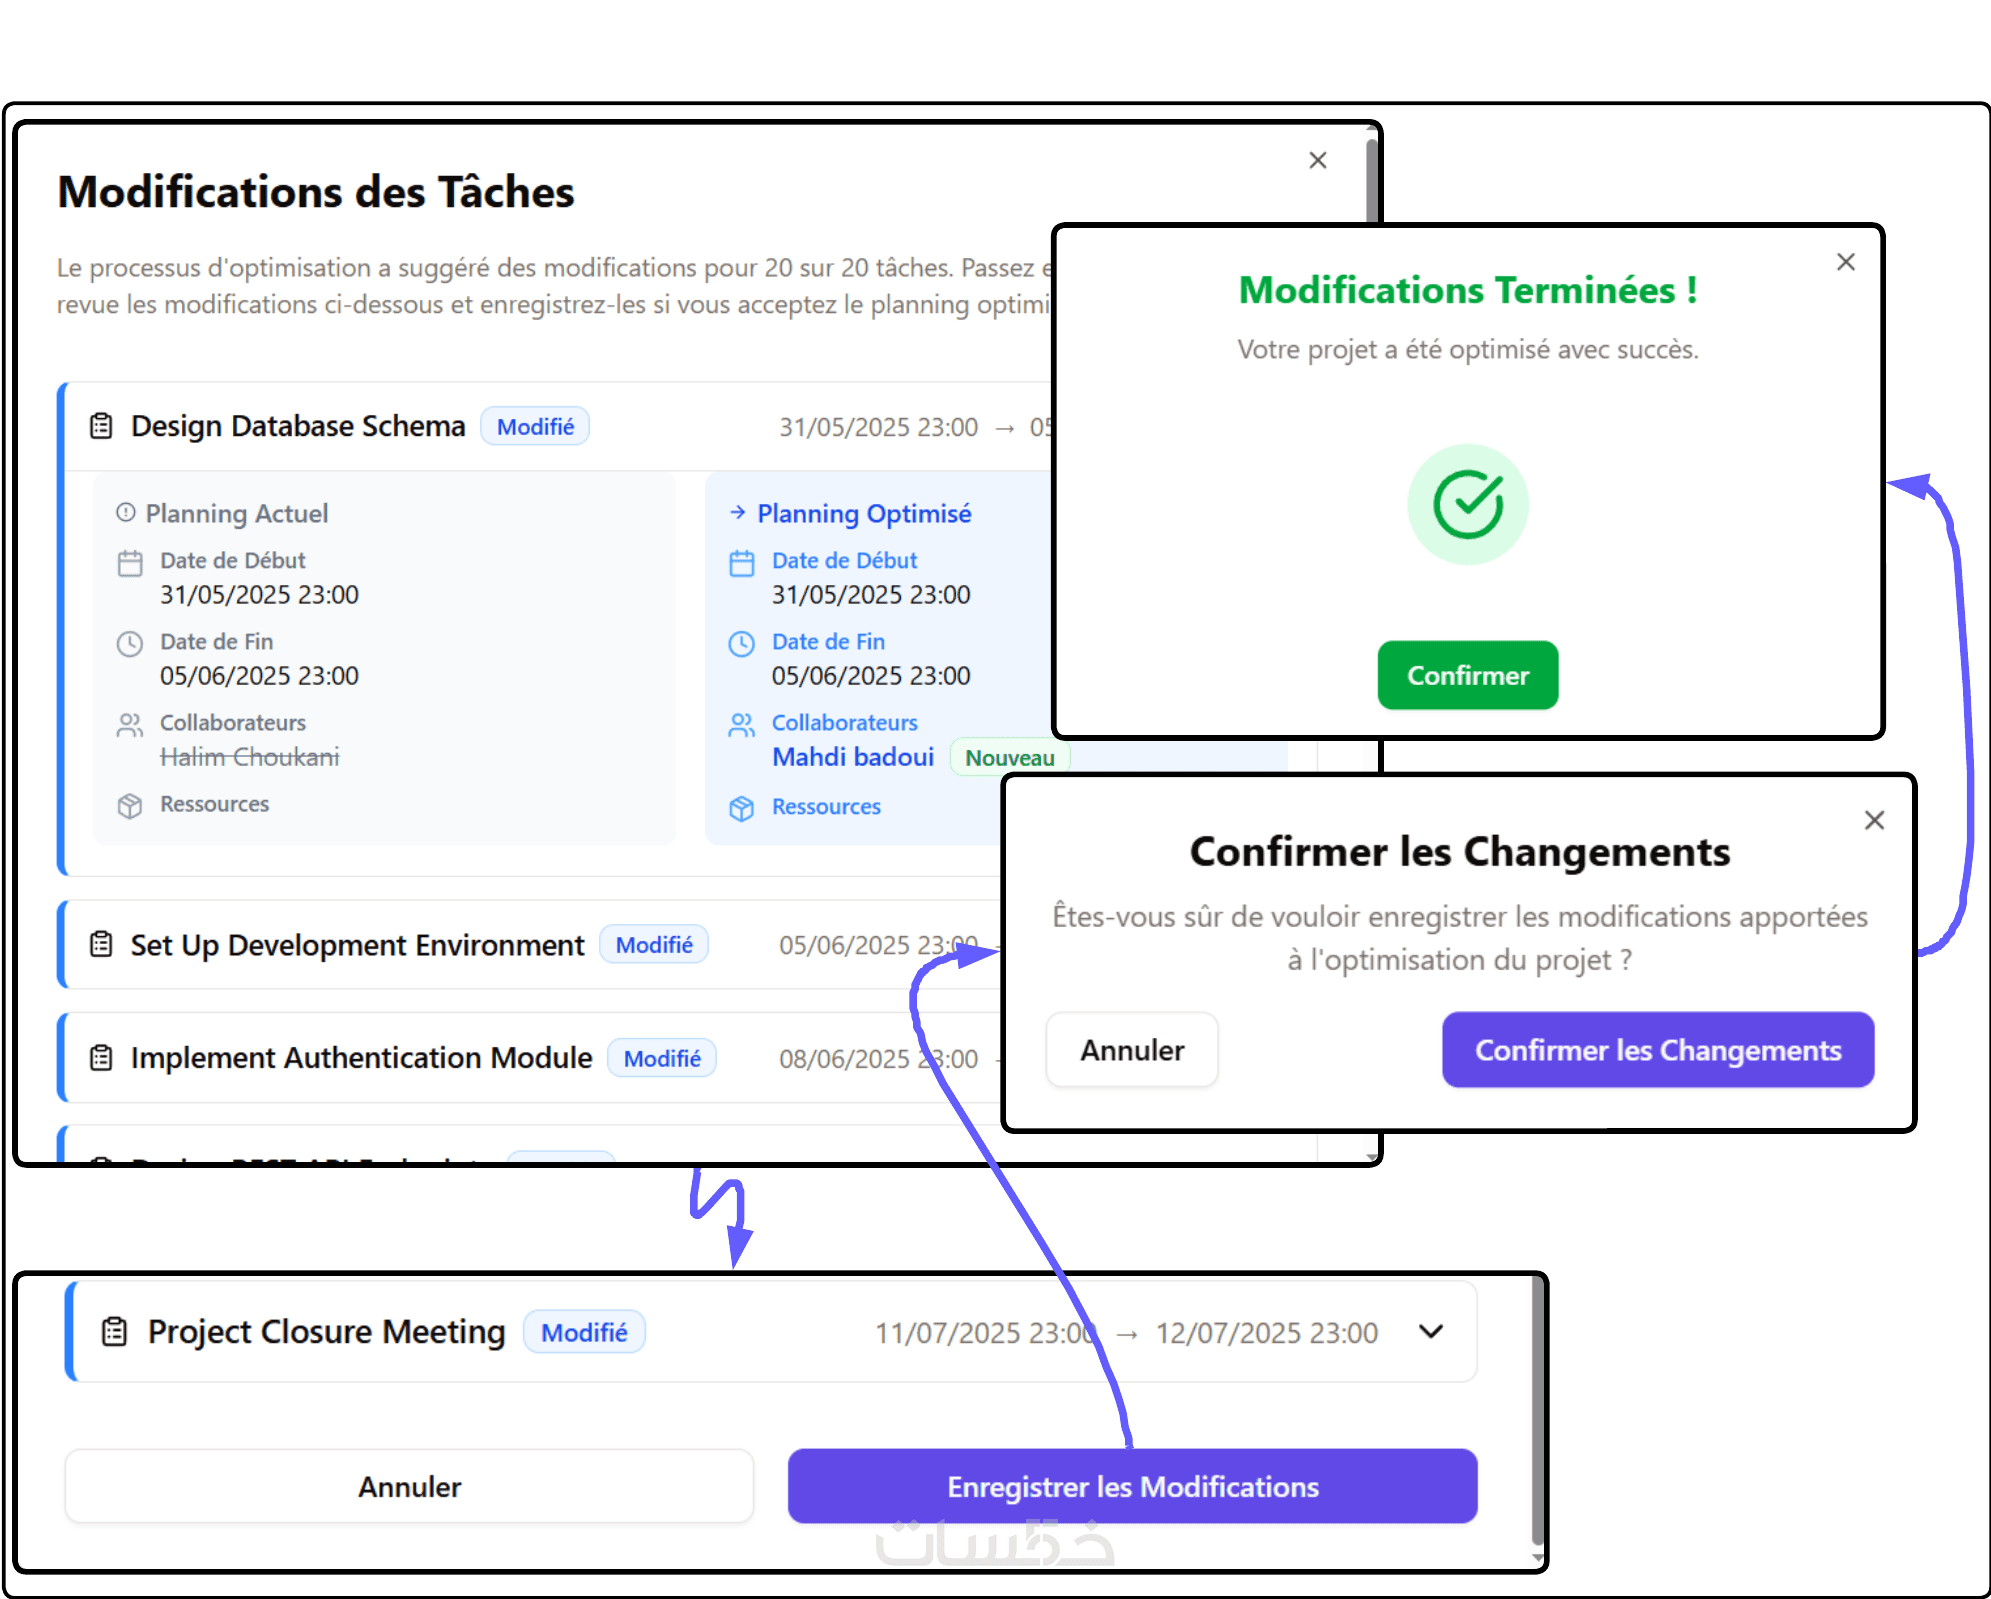The height and width of the screenshot is (1599, 1991).
Task: Click the green success checkmark icon
Action: click(1467, 504)
